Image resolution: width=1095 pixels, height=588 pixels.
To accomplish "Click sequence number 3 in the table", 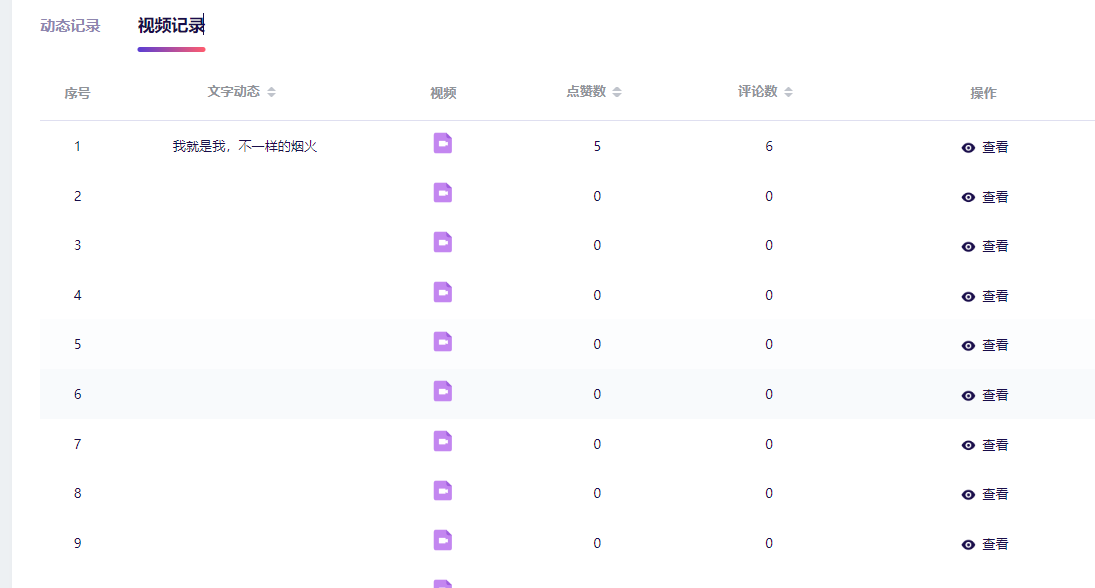I will pyautogui.click(x=78, y=245).
